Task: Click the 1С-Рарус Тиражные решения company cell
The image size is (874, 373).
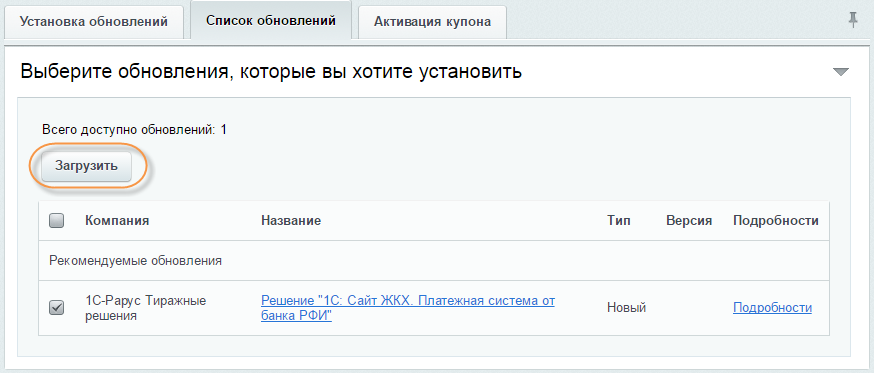Action: click(x=146, y=308)
